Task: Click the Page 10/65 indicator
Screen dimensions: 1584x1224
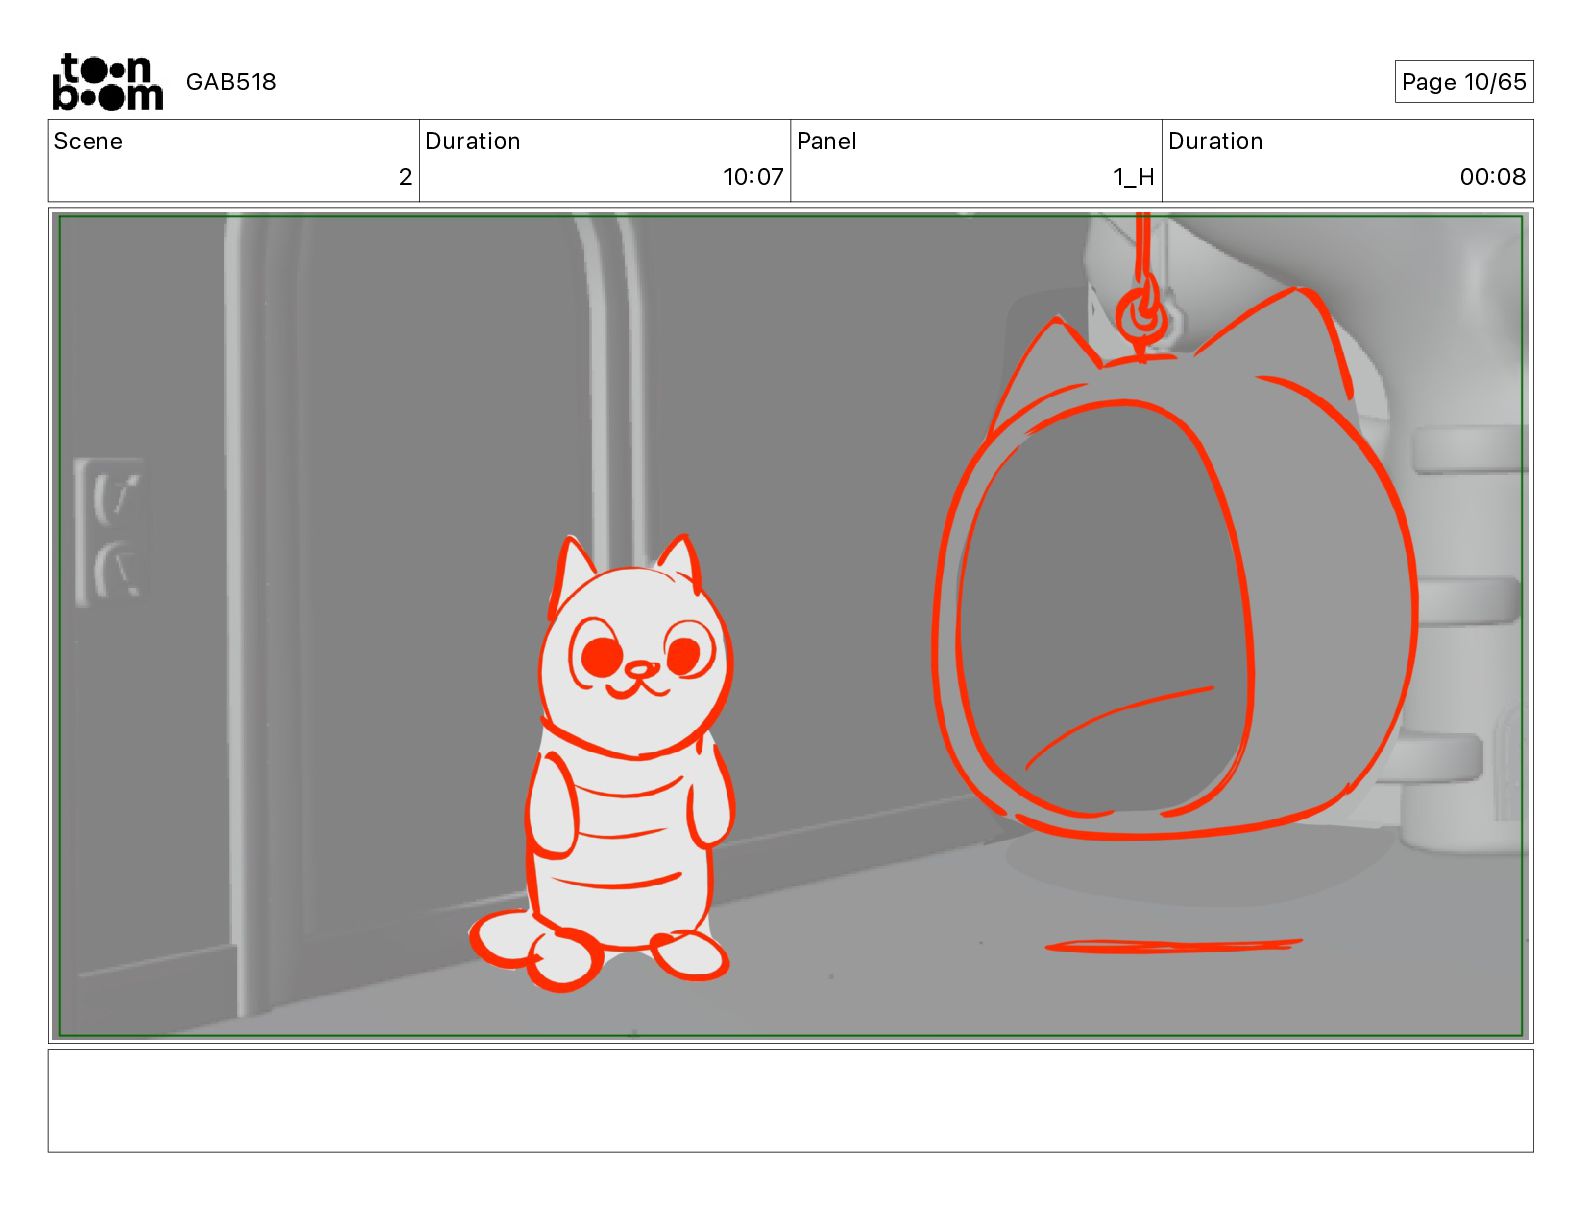Action: (1464, 82)
